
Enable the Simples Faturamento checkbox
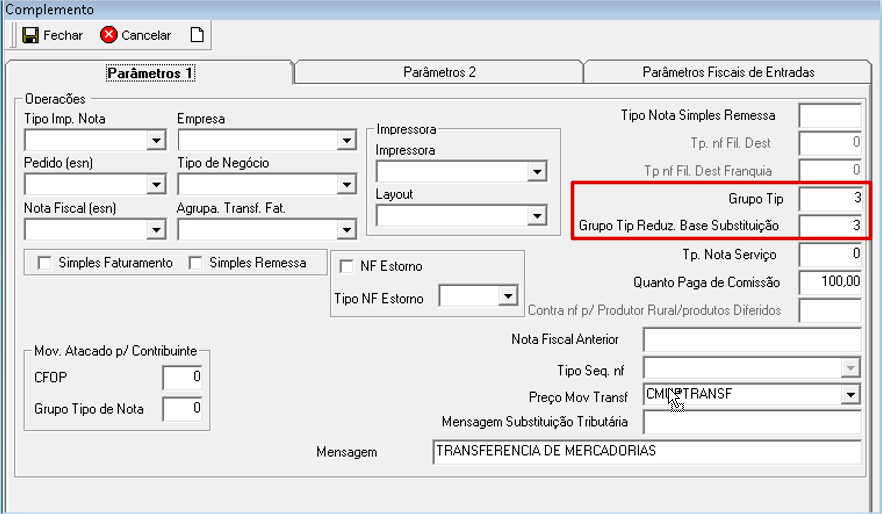click(x=44, y=263)
